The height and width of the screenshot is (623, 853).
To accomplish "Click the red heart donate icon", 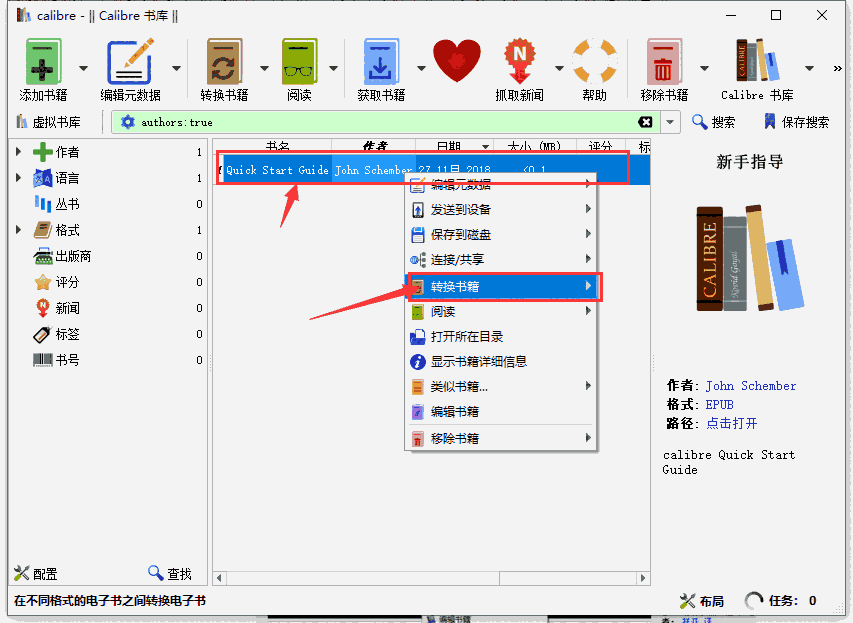I will coord(457,60).
